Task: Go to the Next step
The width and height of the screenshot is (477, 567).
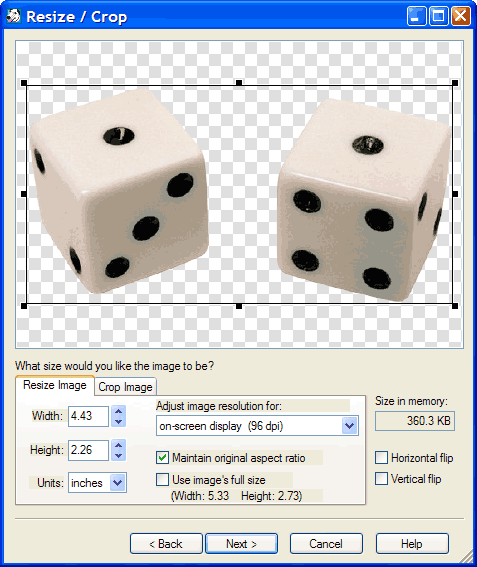Action: [242, 543]
